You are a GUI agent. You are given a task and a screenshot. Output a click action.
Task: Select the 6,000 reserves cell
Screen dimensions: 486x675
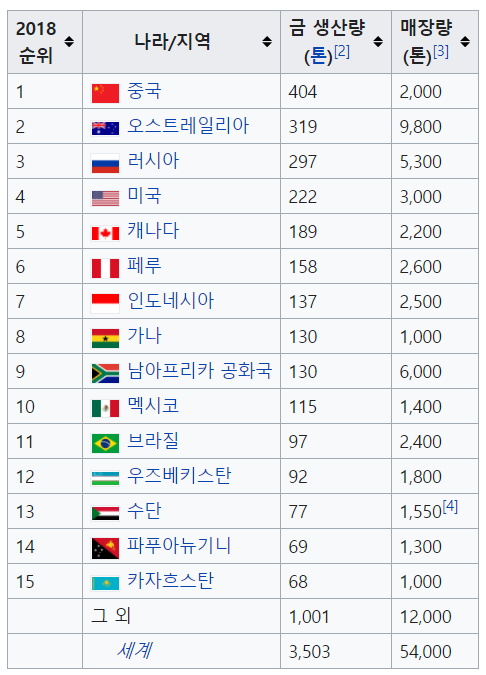pos(435,372)
